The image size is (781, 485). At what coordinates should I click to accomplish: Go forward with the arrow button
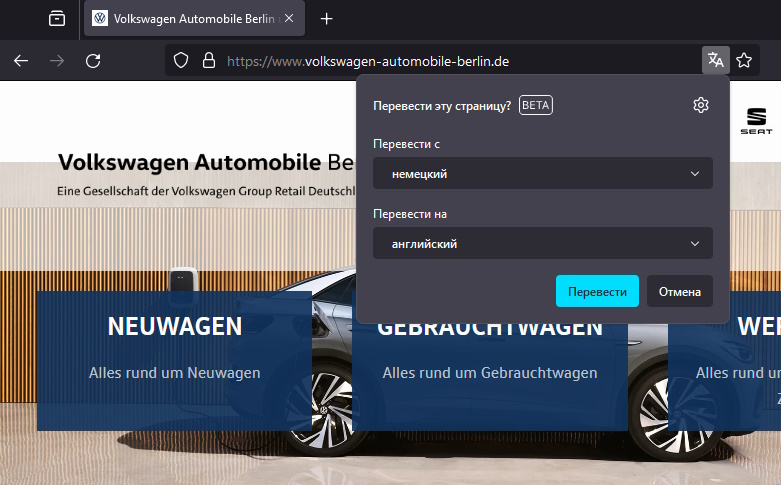[57, 61]
